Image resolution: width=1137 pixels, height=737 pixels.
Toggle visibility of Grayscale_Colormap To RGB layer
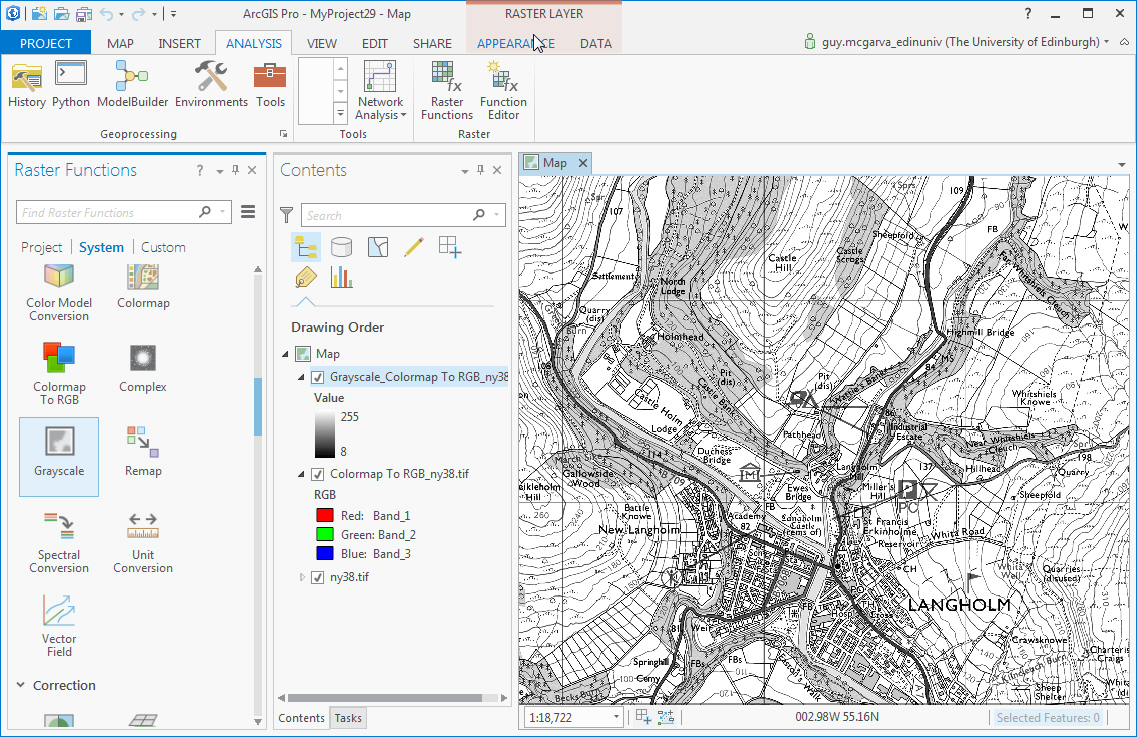tap(318, 377)
